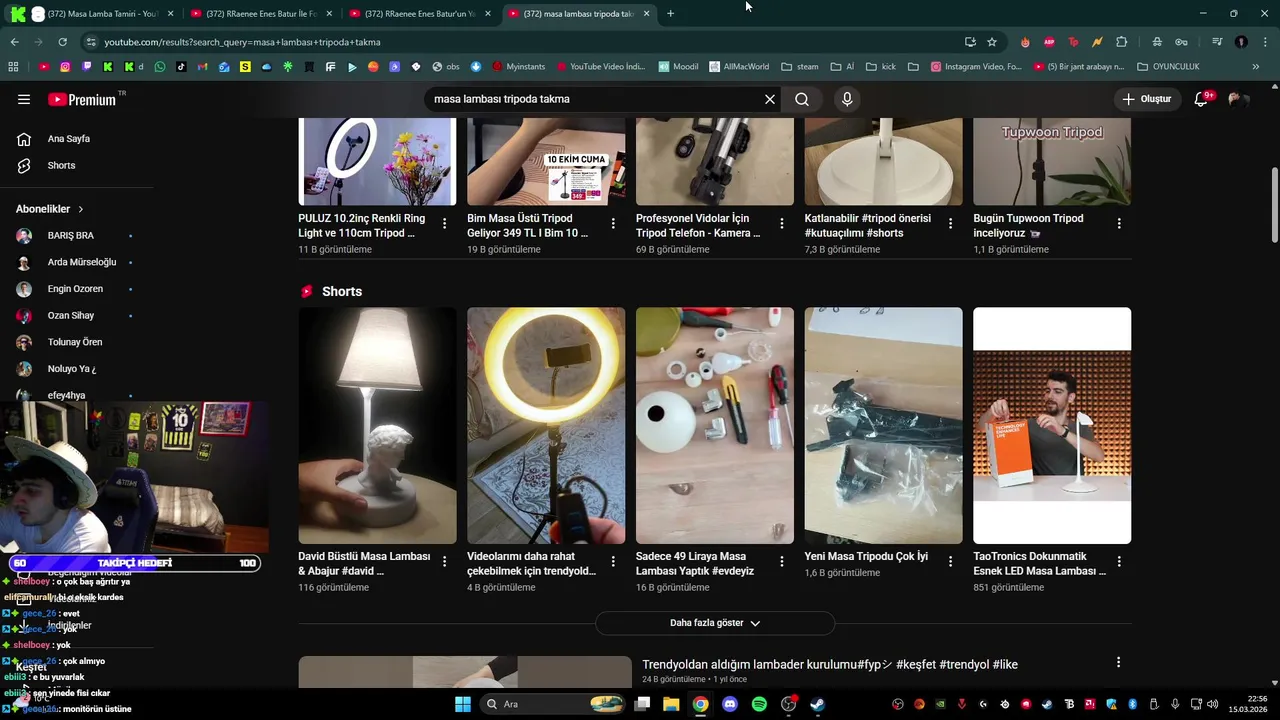
Task: Go to YouTube Premium home logo
Action: [82, 99]
